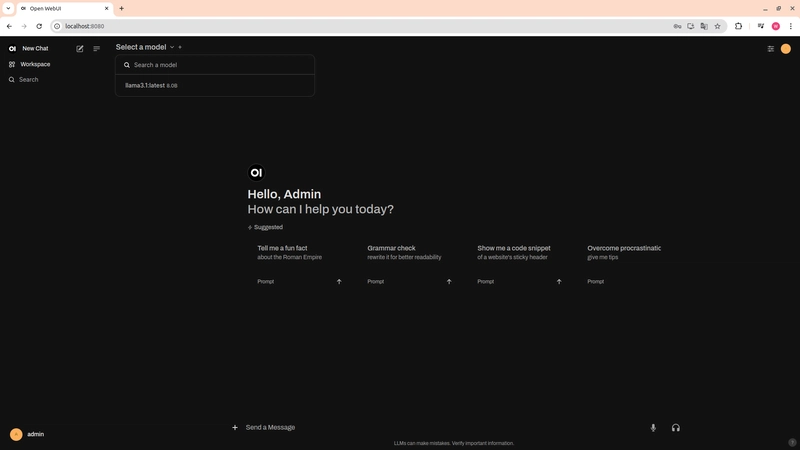Go back using browser back arrow
Viewport: 800px width, 450px height.
coord(9,26)
